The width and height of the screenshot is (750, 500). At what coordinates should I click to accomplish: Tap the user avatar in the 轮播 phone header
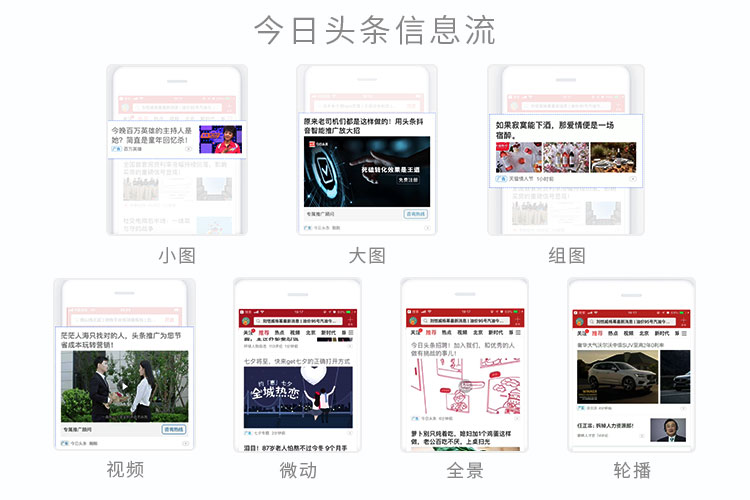[x=580, y=322]
